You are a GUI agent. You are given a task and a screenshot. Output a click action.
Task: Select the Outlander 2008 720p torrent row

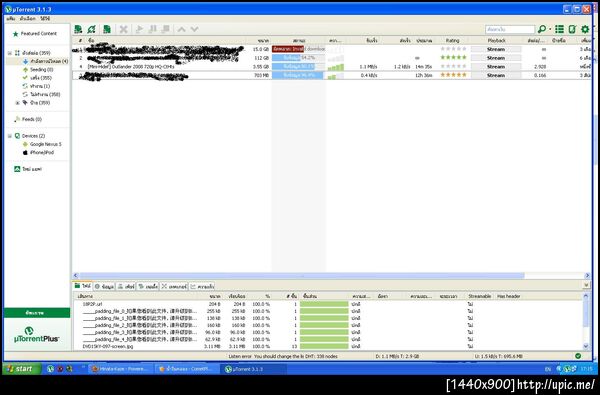(331, 67)
